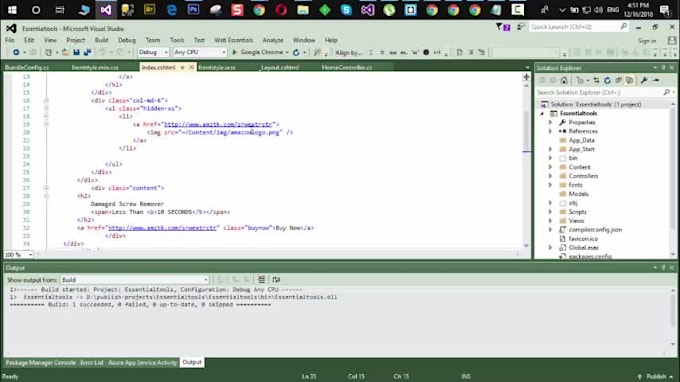Select the Global.asax file
This screenshot has height=382, width=680.
(x=583, y=248)
